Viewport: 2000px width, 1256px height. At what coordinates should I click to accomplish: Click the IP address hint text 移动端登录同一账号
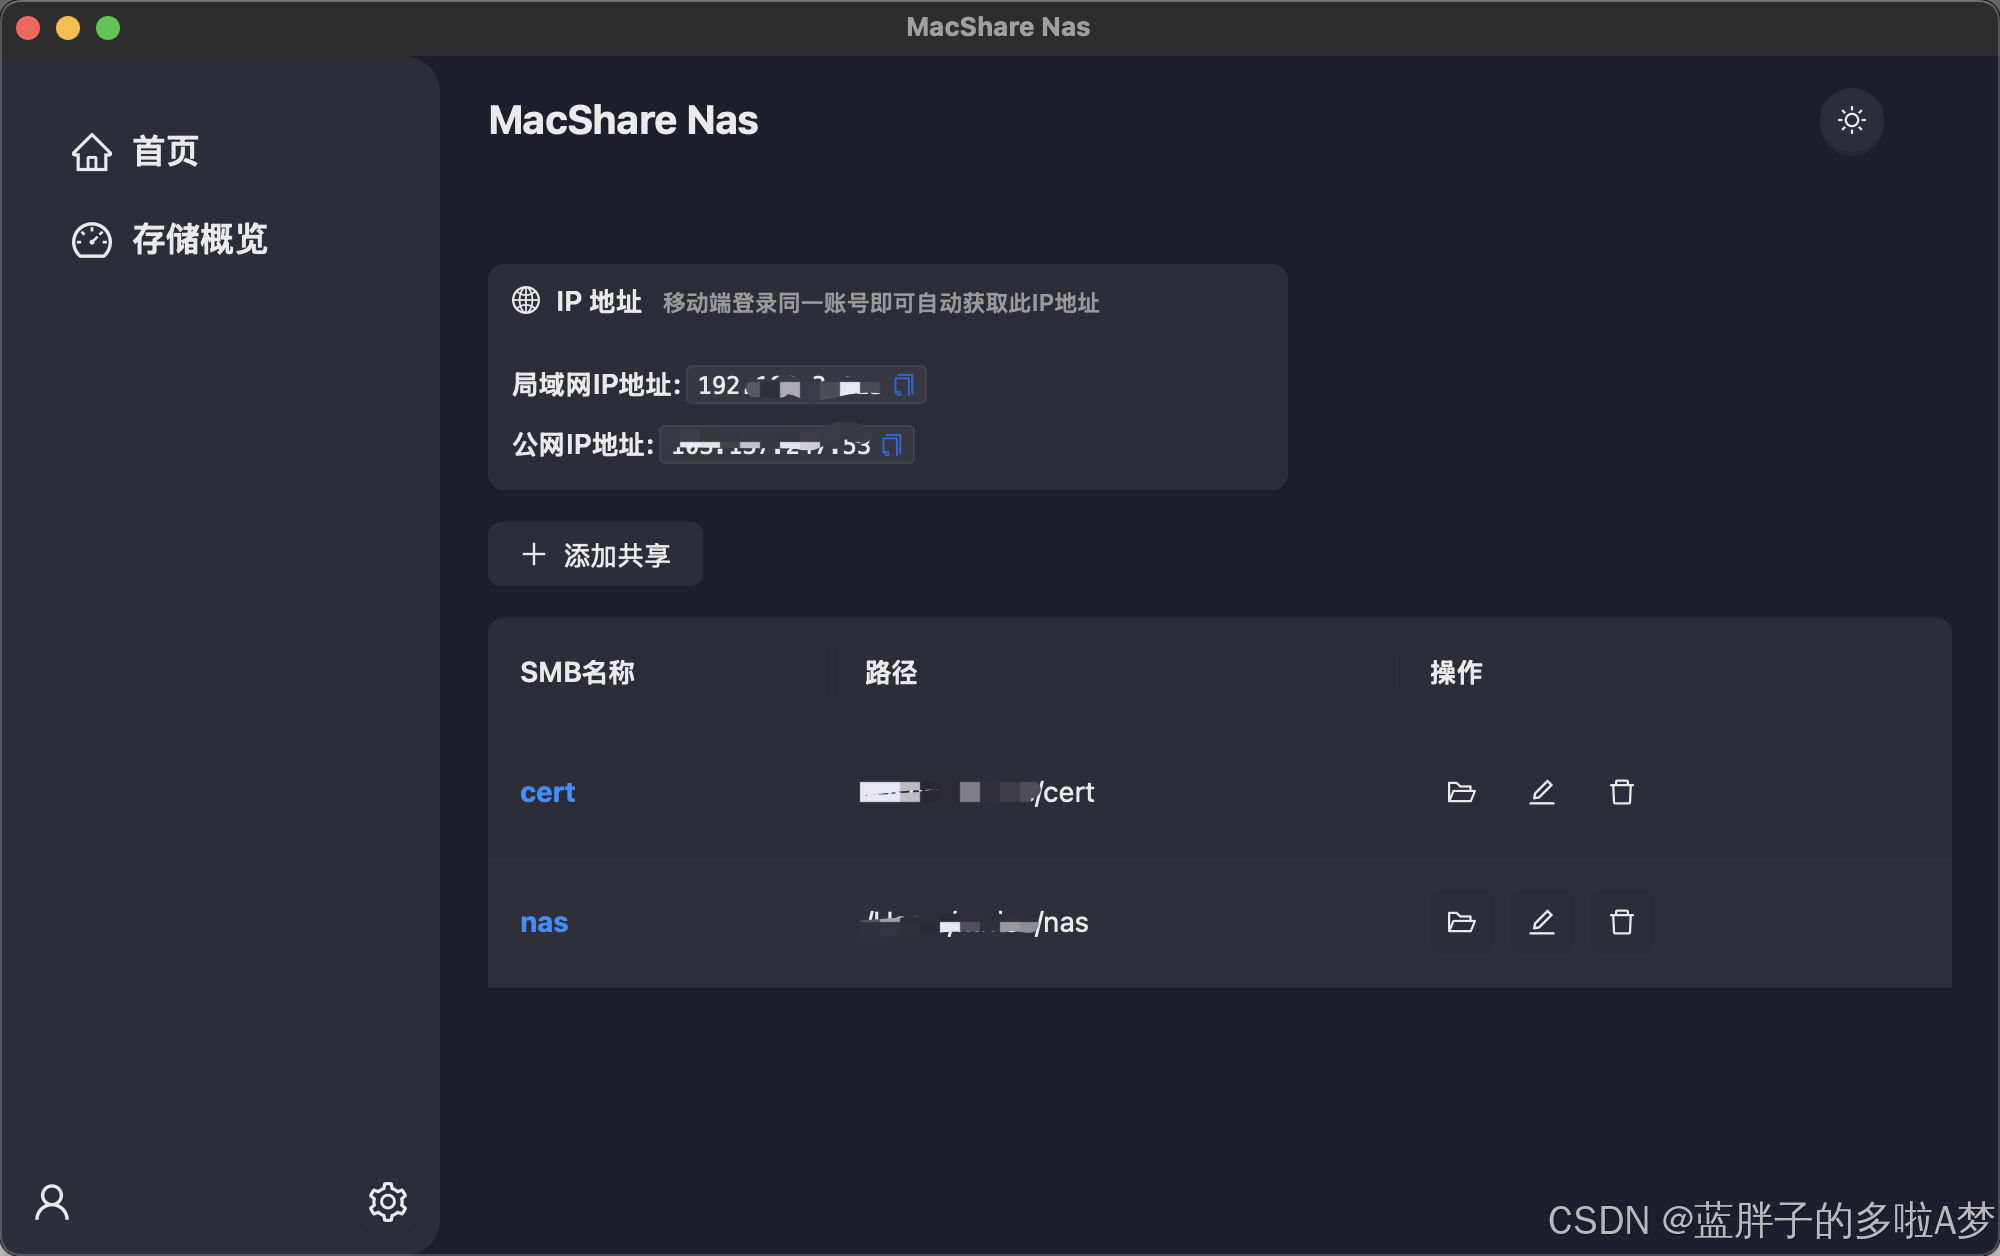881,303
